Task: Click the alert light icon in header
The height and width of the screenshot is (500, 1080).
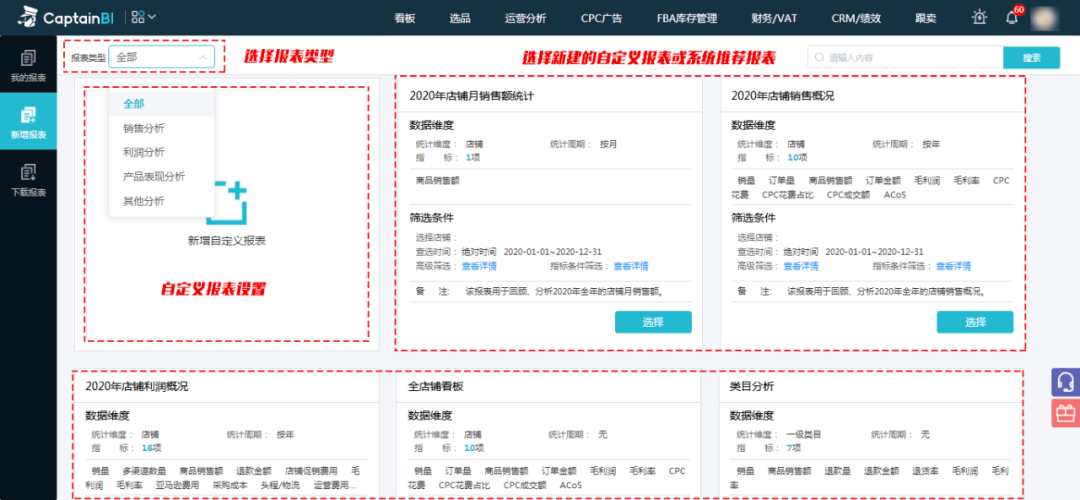Action: point(979,18)
